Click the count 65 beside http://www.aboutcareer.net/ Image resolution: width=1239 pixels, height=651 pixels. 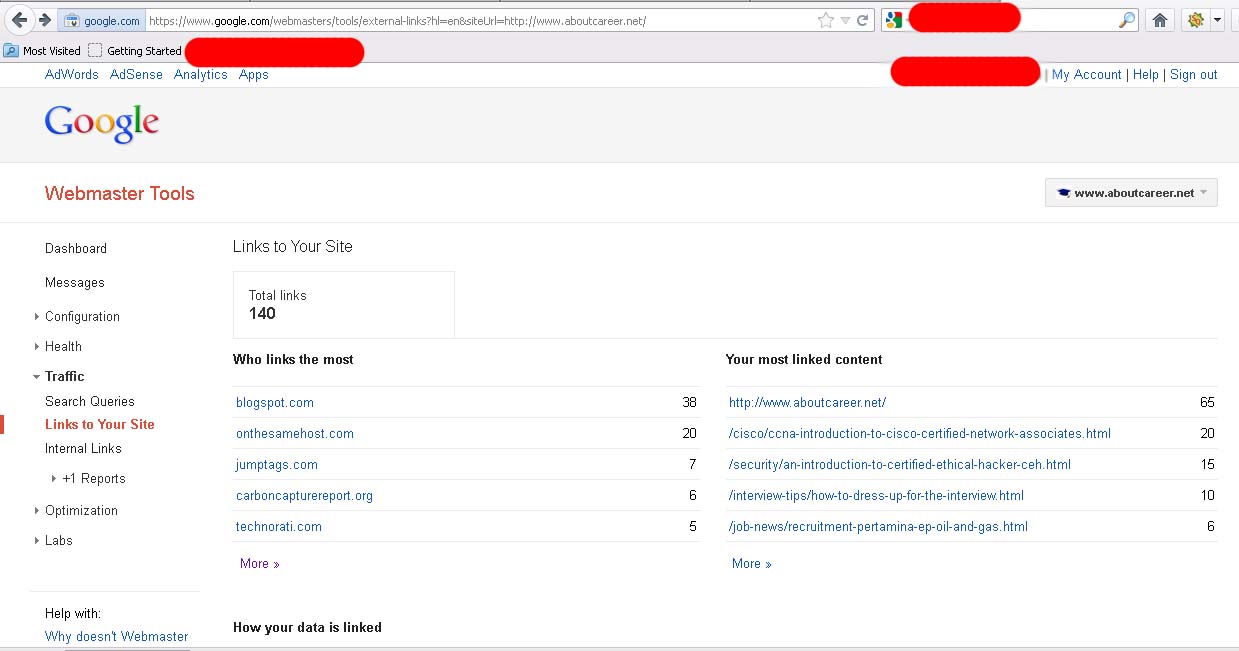1208,403
